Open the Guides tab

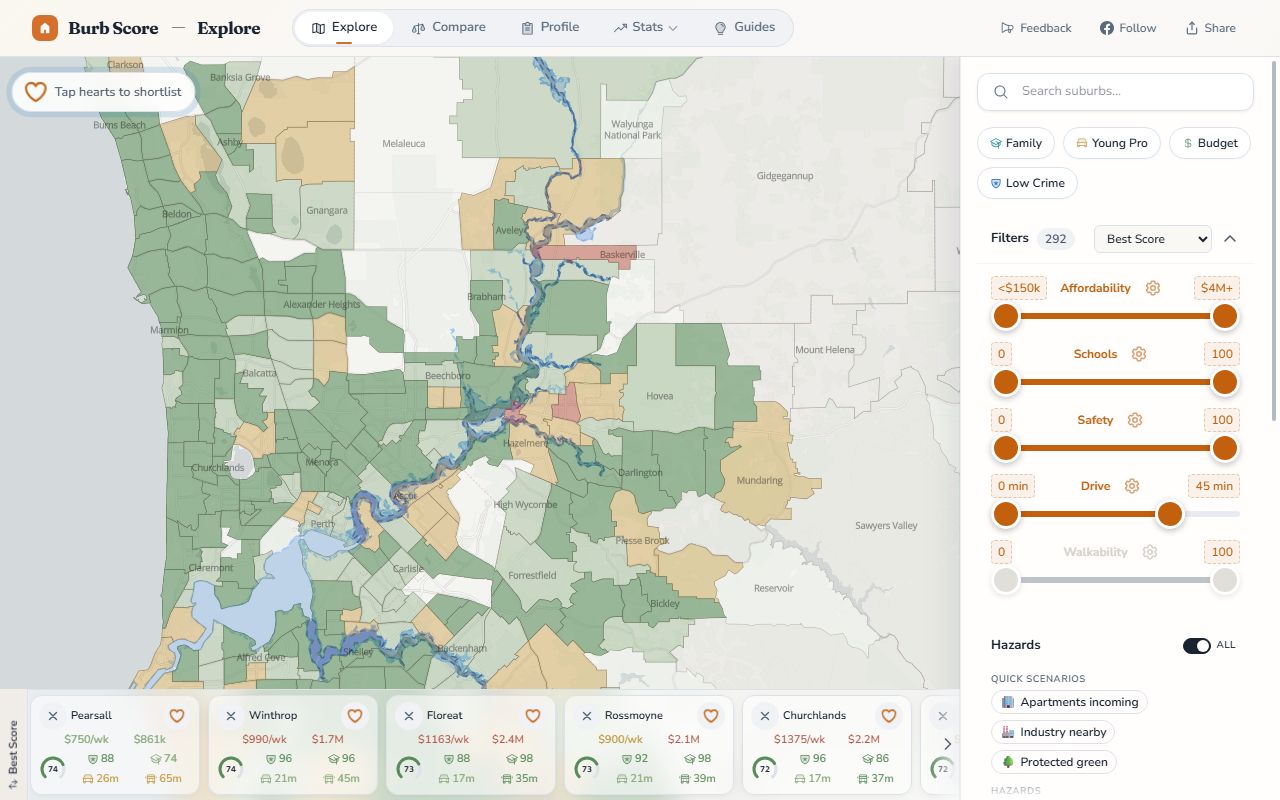coord(744,28)
